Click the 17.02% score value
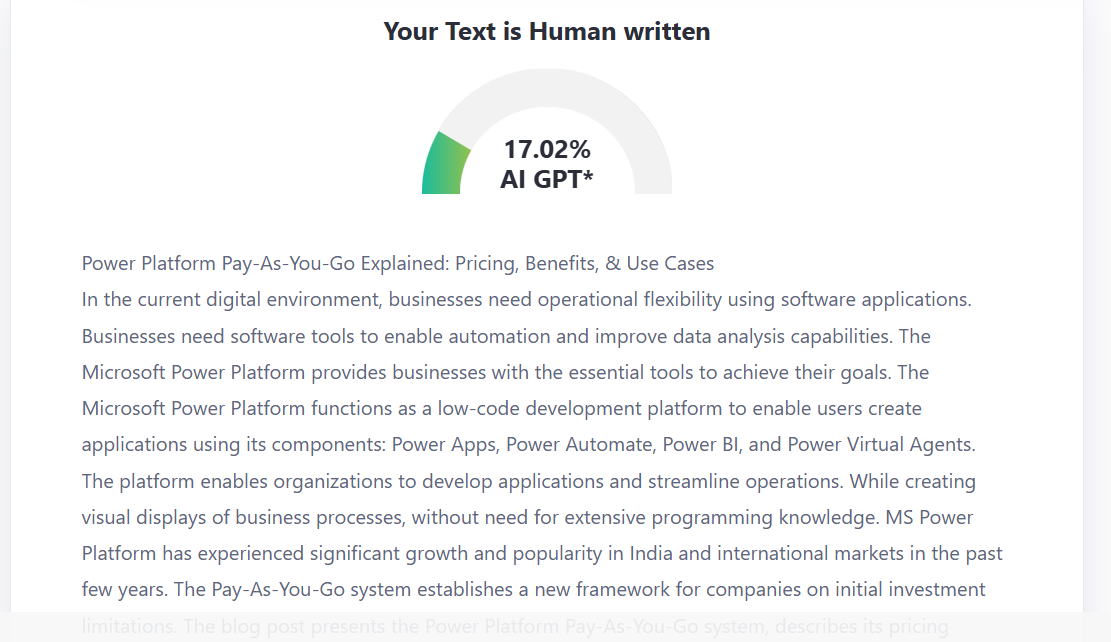 (x=546, y=150)
